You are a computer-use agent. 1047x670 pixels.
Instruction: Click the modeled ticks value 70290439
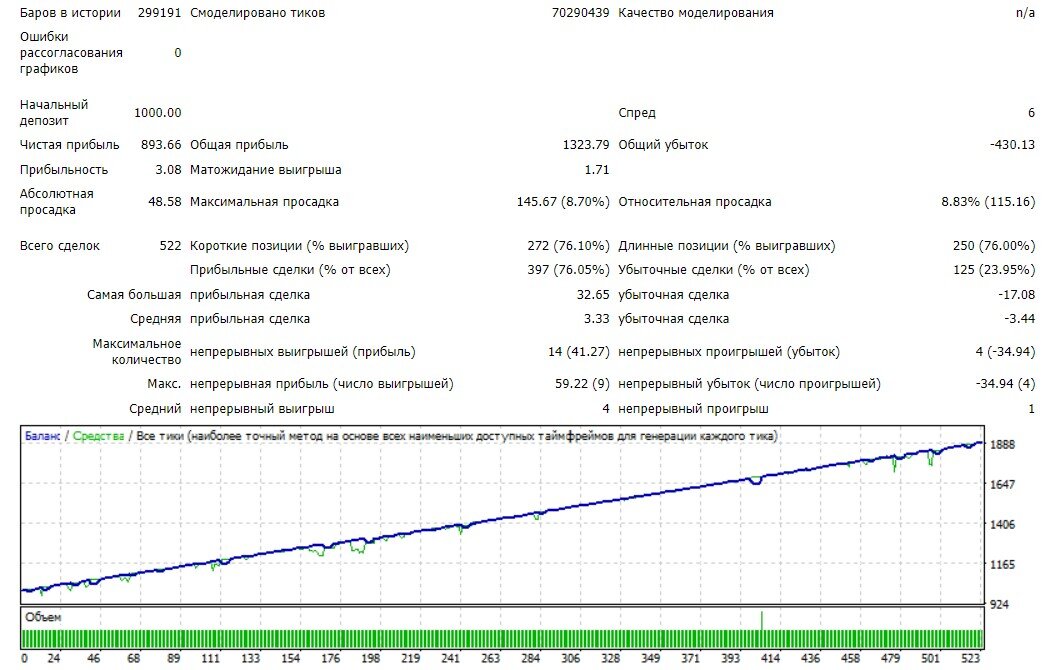580,13
